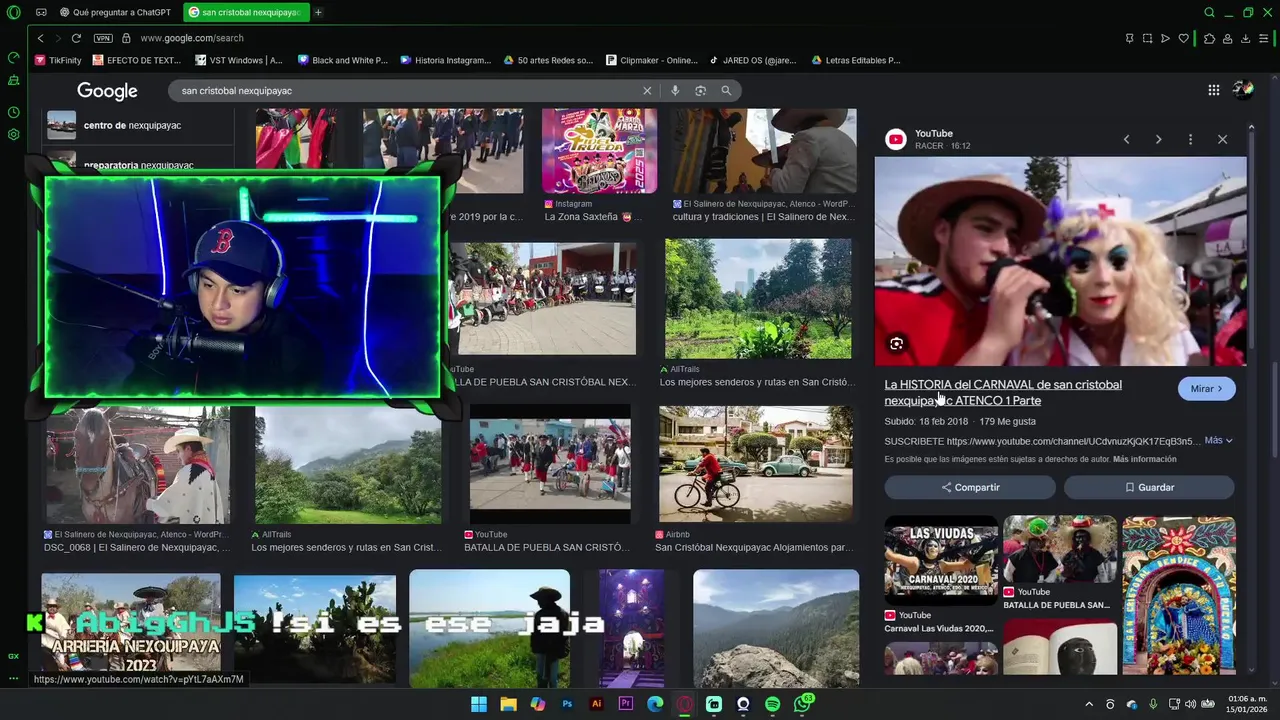Viewport: 1280px width, 720px height.
Task: Launch Premiere Pro from the taskbar
Action: (x=626, y=704)
